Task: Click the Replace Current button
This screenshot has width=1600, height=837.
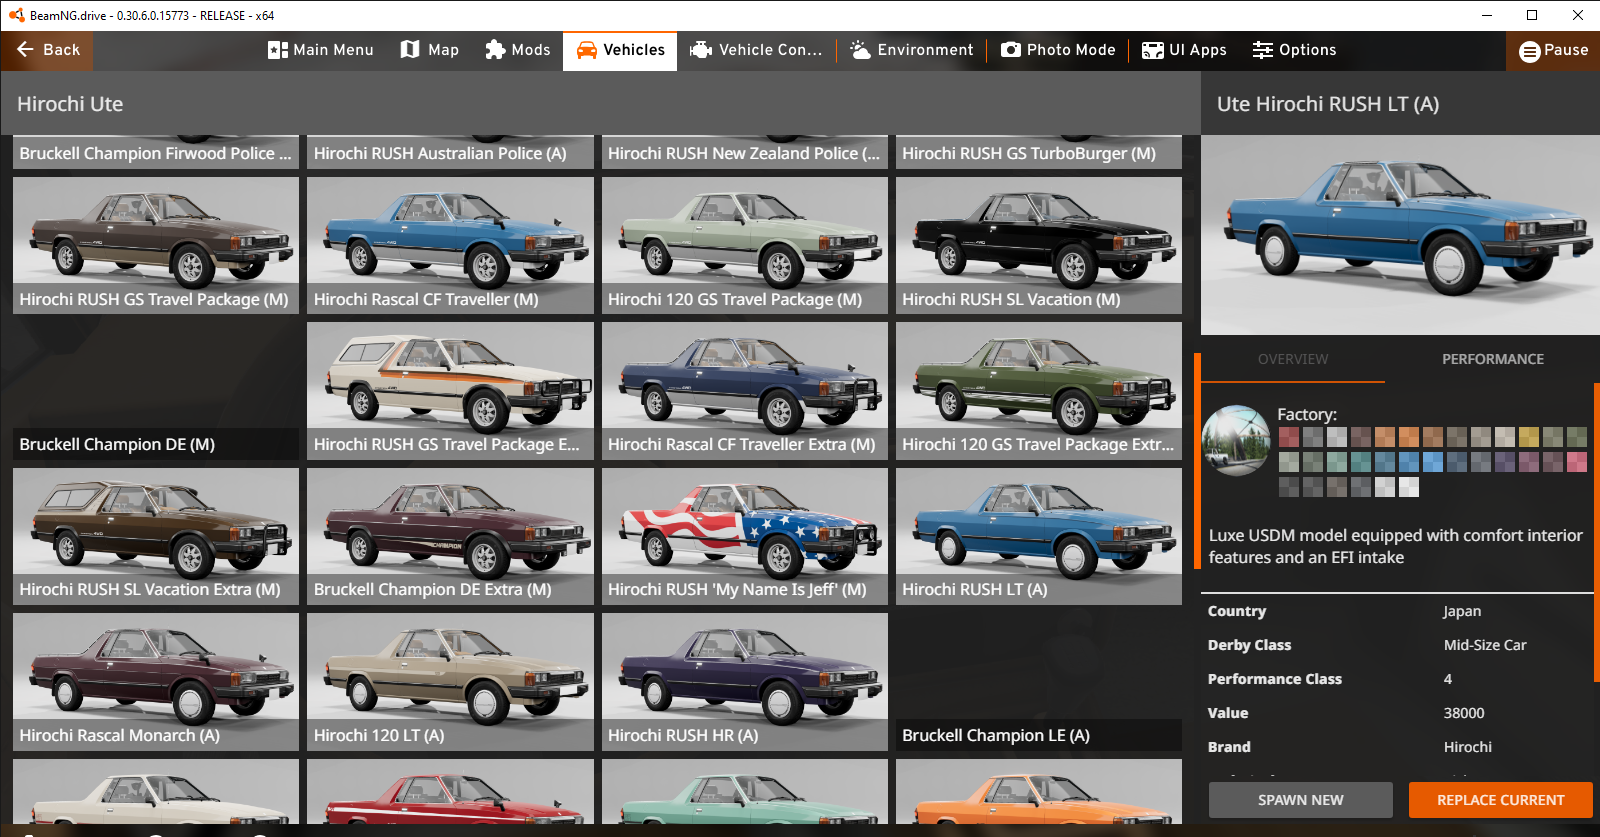Action: (x=1501, y=800)
